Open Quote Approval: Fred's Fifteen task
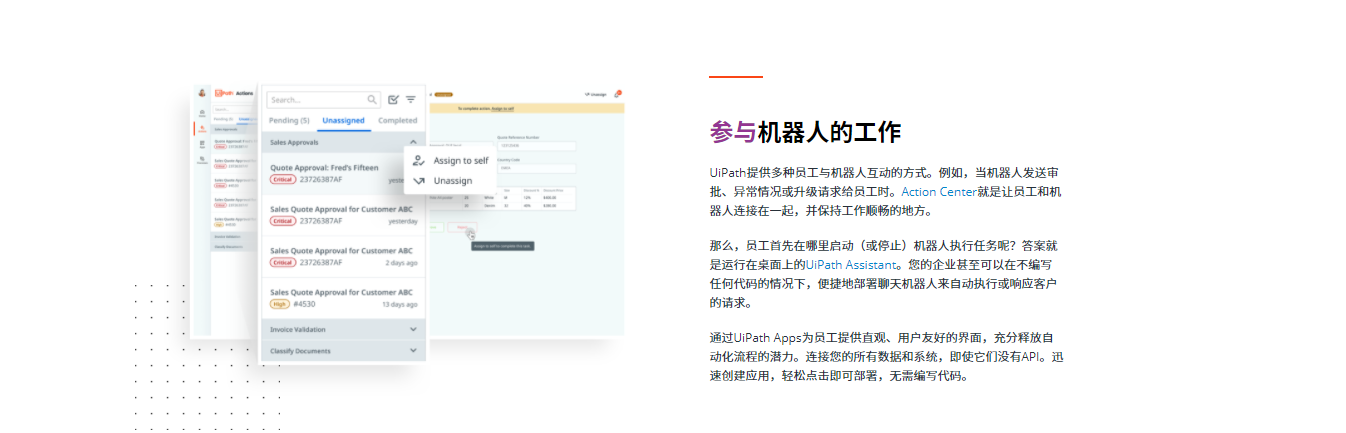 (343, 173)
